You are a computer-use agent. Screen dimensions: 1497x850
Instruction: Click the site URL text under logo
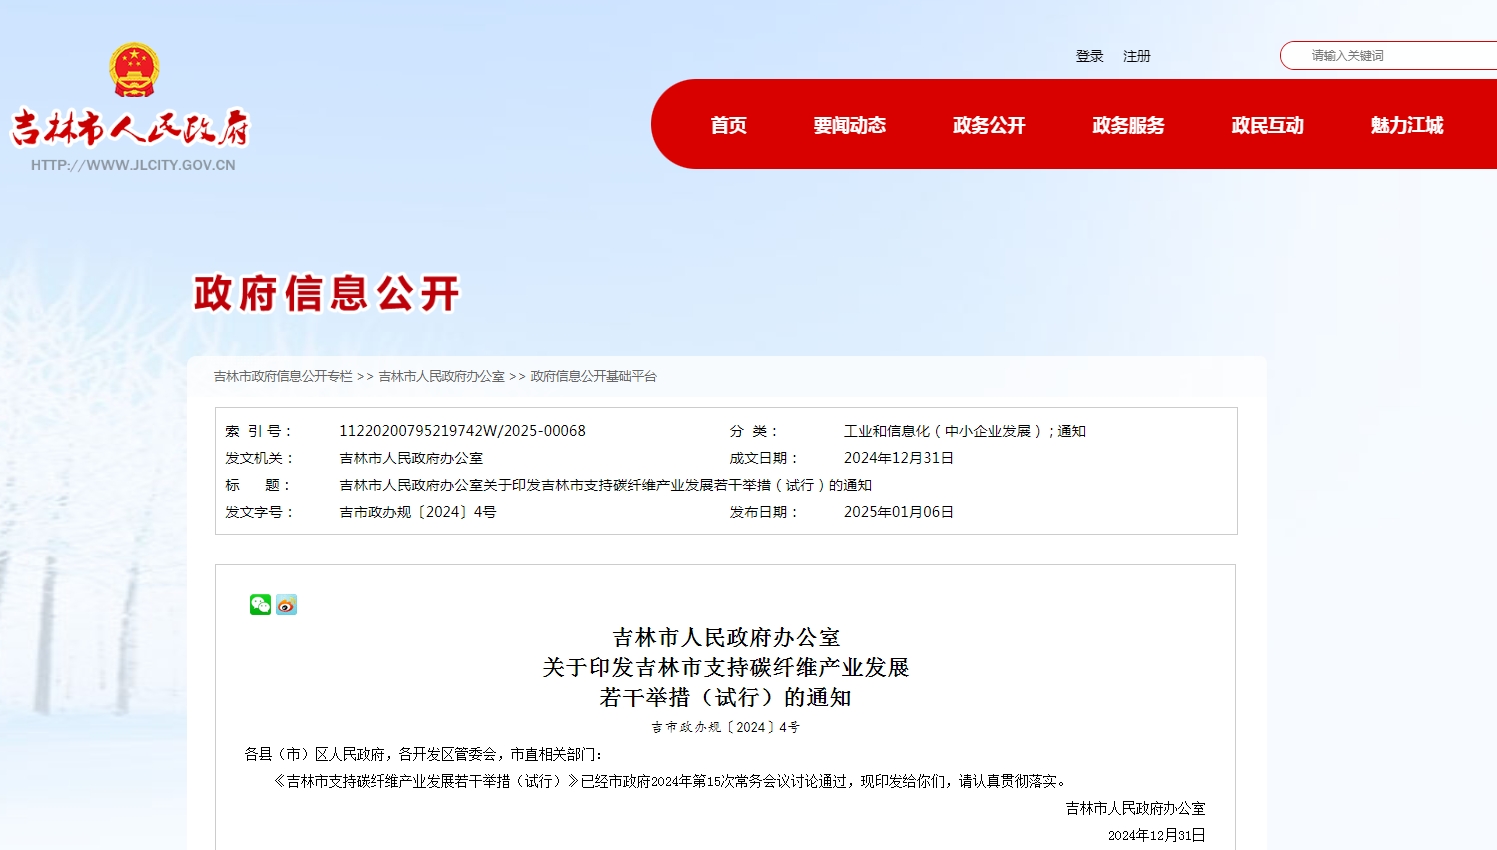pyautogui.click(x=133, y=165)
